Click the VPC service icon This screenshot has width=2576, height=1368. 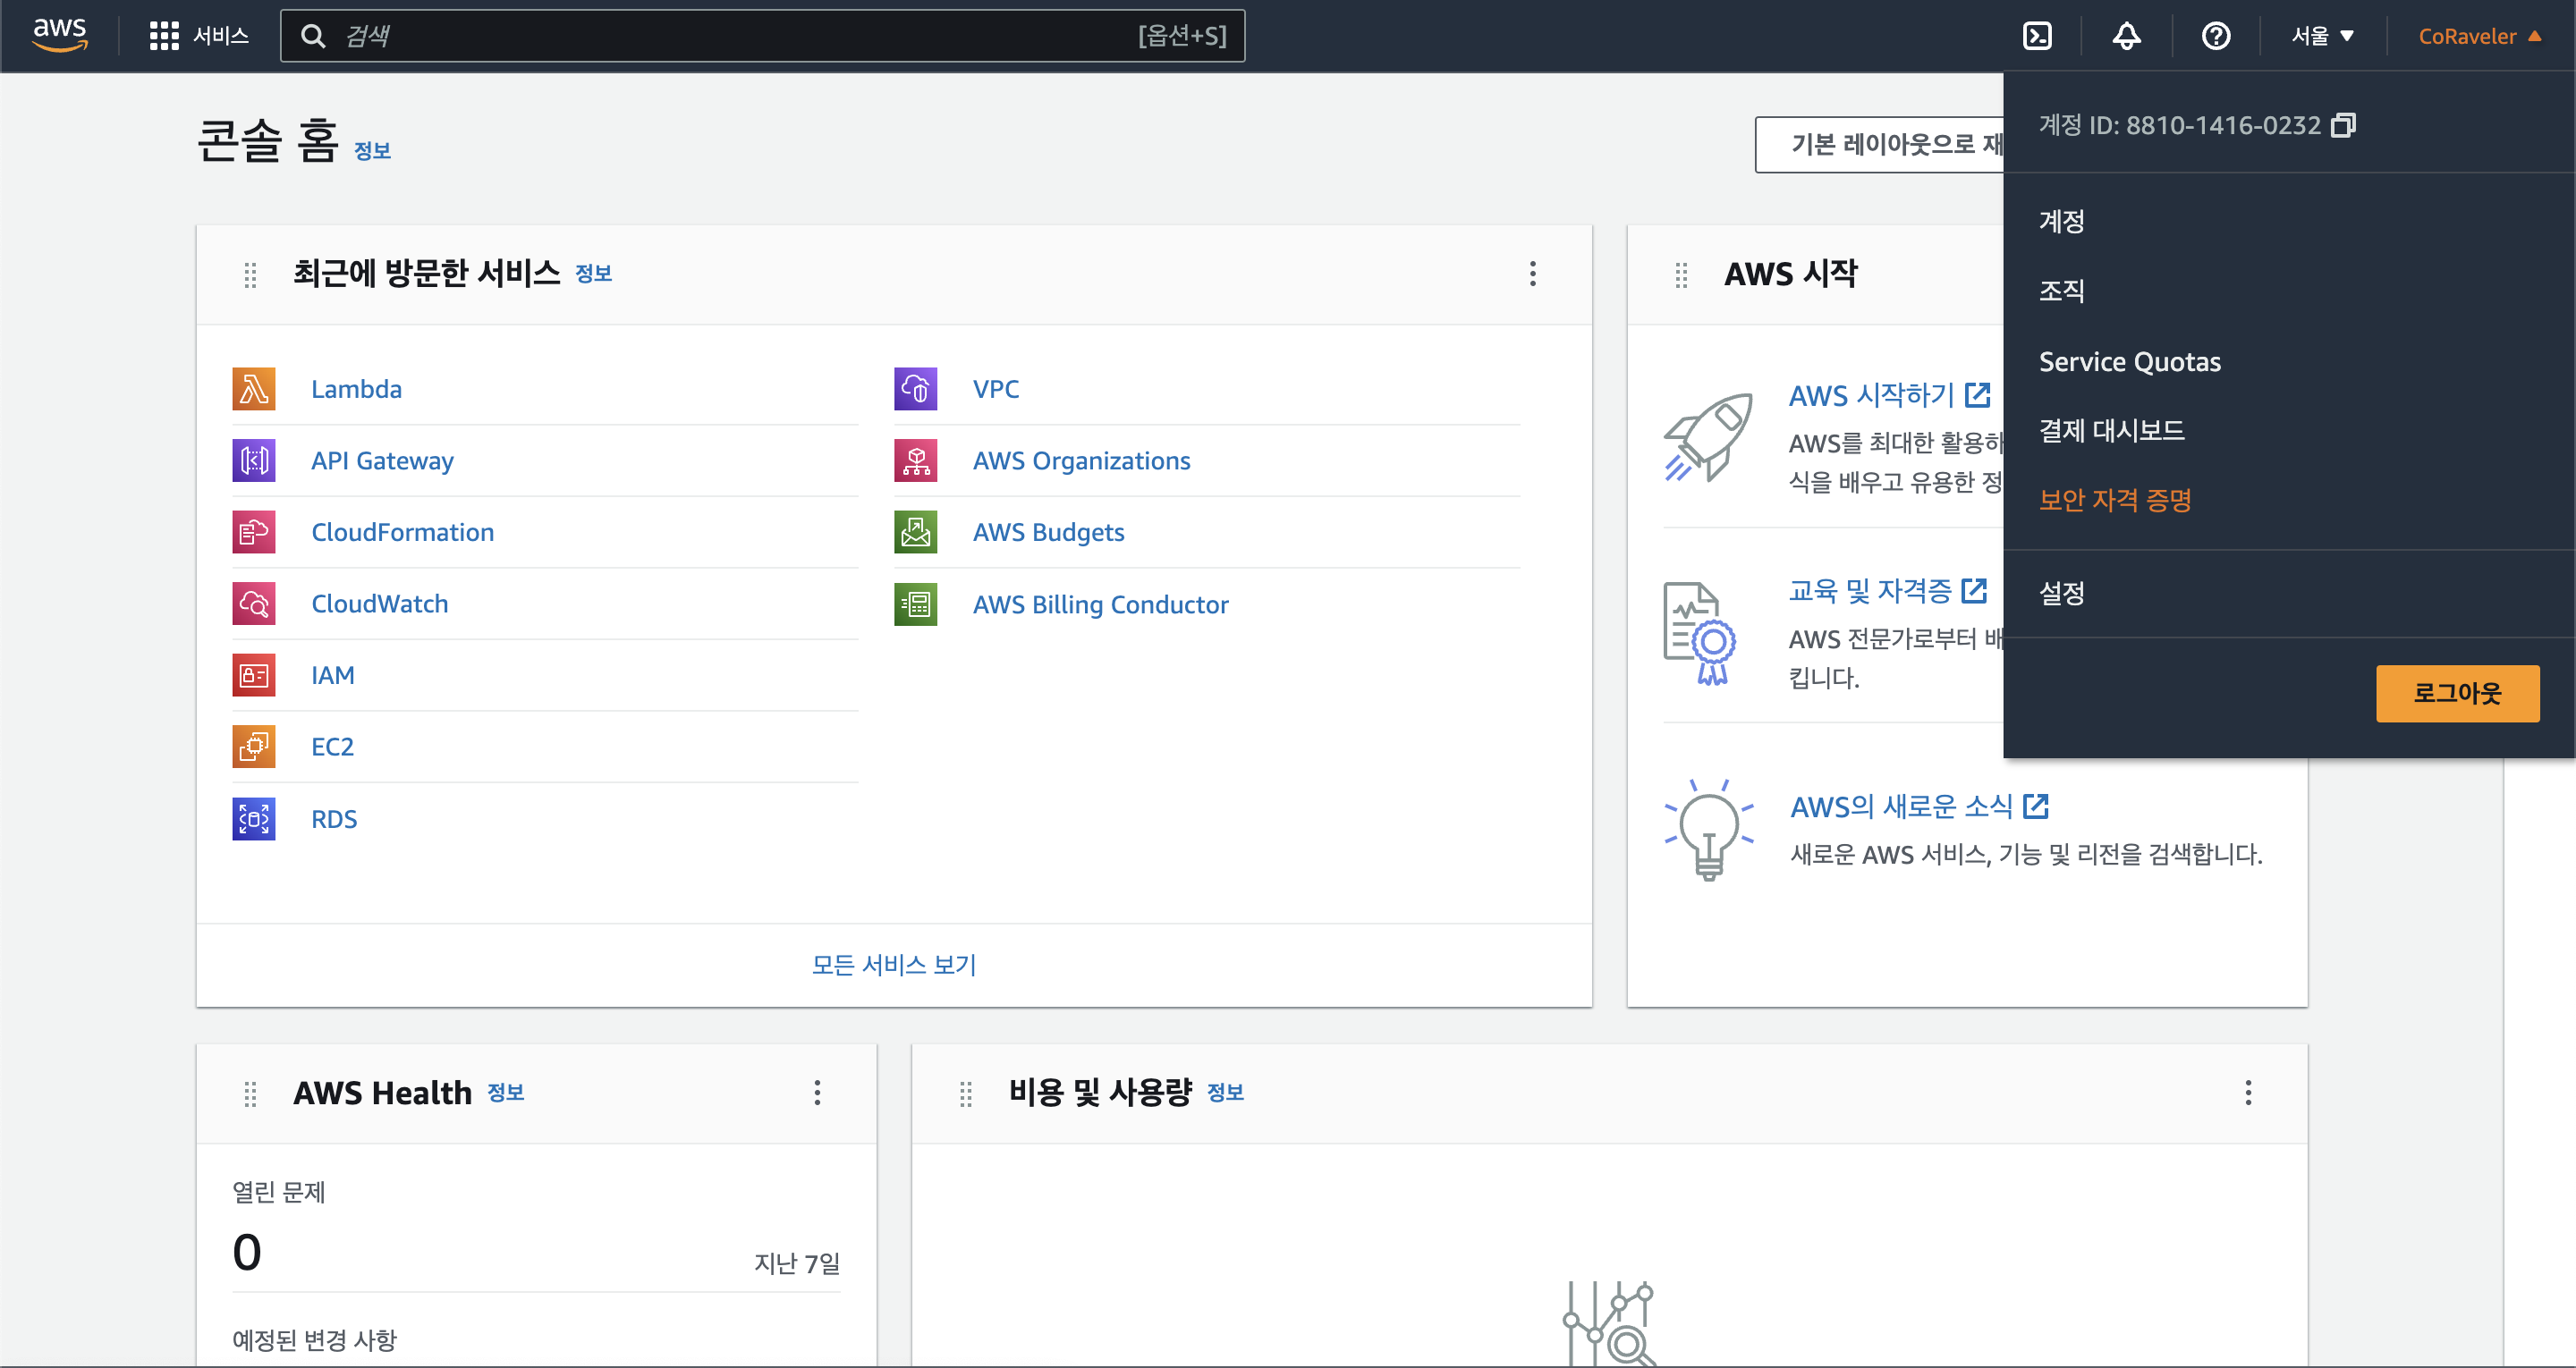coord(916,389)
